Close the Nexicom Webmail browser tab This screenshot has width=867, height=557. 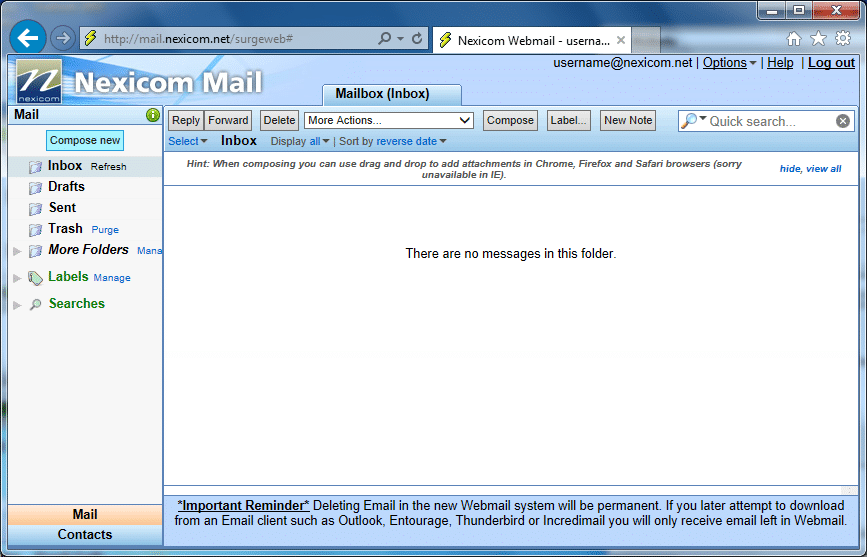(x=621, y=40)
